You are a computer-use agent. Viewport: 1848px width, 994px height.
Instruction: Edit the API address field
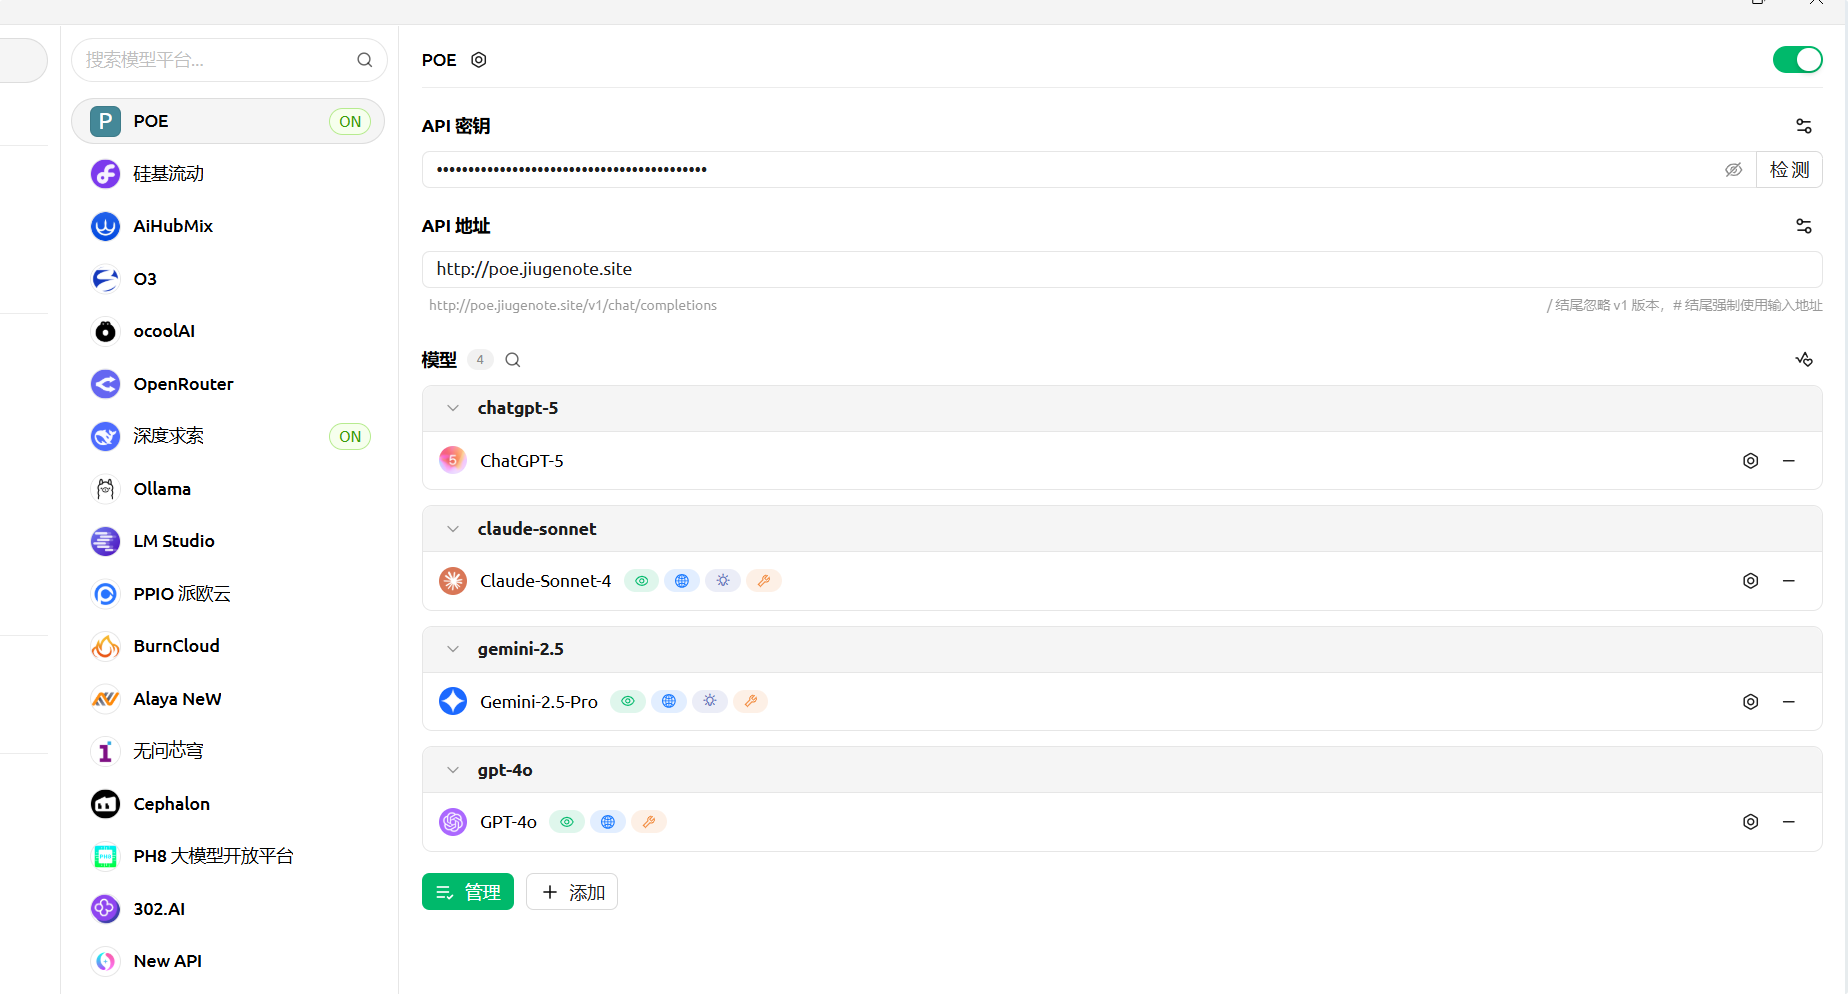click(1122, 269)
